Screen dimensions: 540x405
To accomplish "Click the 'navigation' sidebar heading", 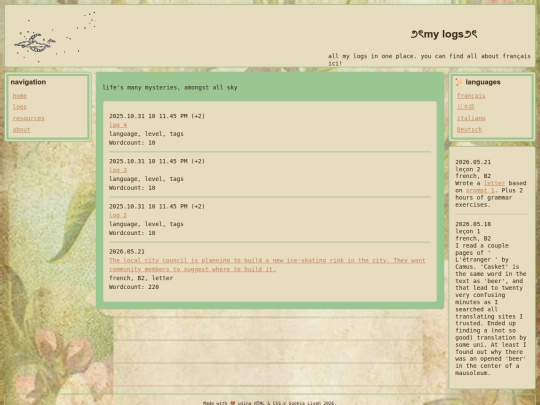I will (28, 82).
